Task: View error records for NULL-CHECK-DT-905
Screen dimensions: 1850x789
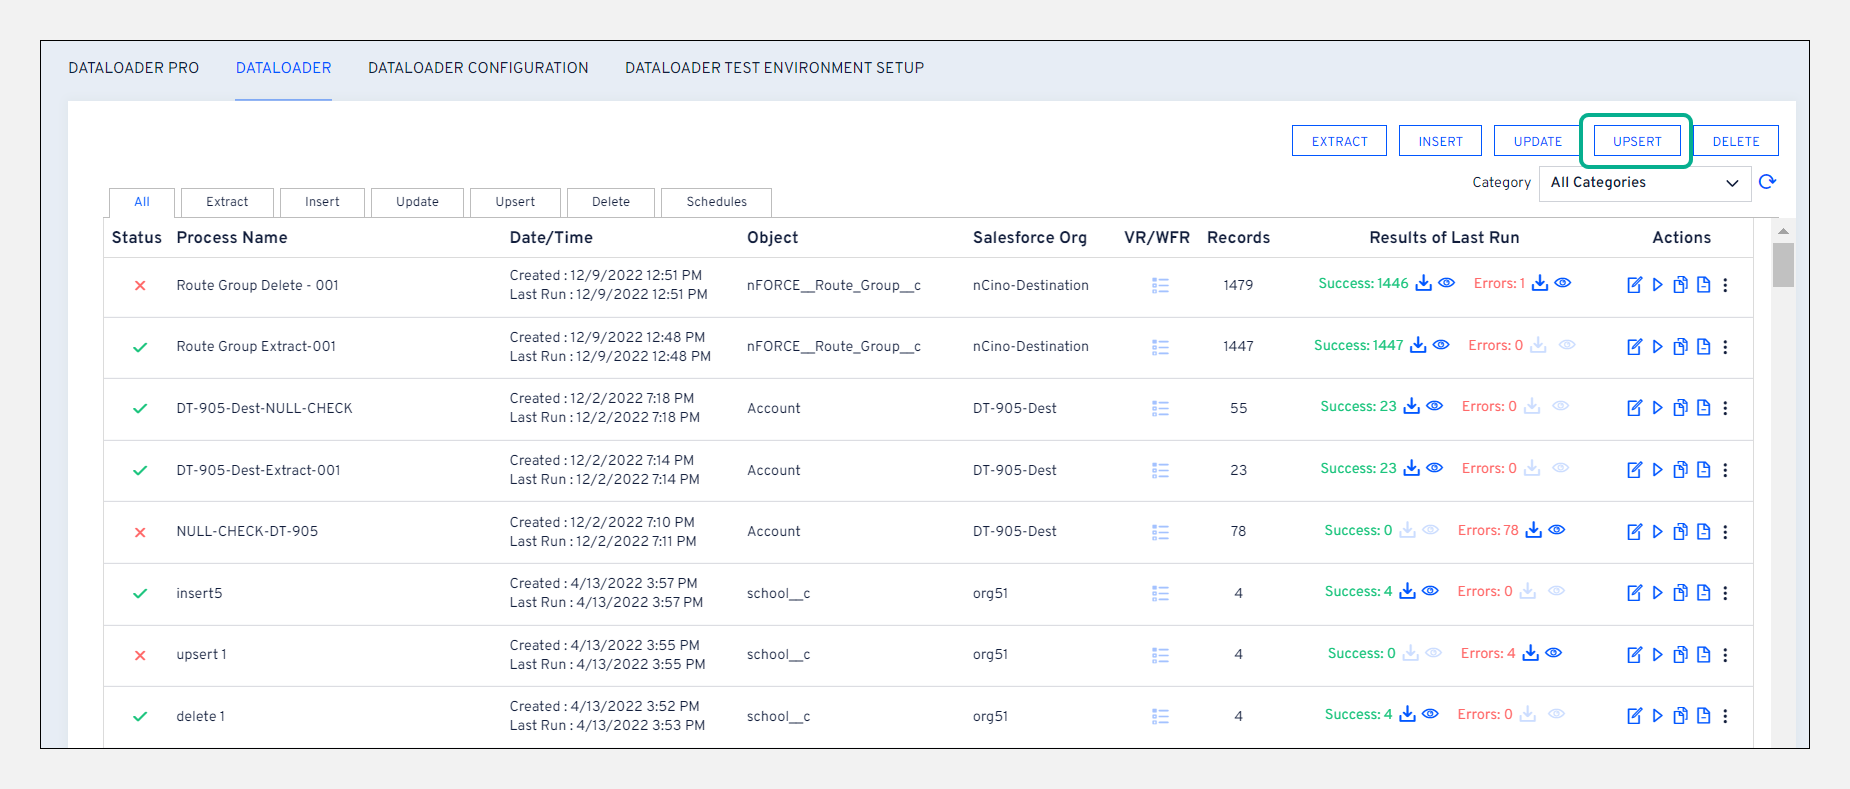Action: 1557,530
